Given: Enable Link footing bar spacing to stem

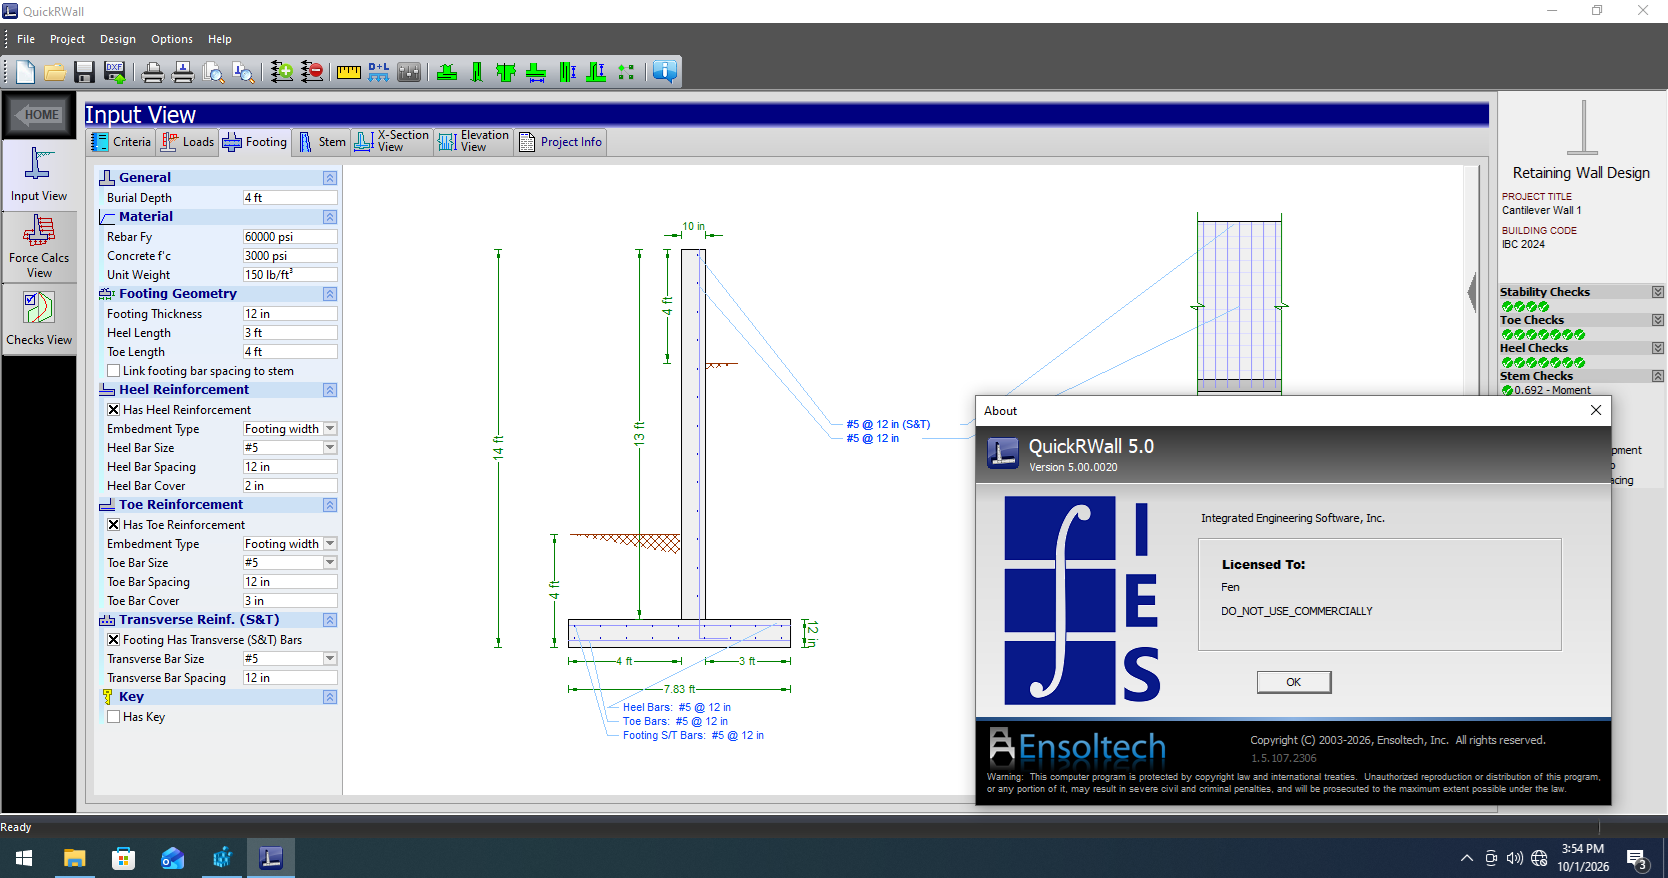Looking at the screenshot, I should (113, 371).
